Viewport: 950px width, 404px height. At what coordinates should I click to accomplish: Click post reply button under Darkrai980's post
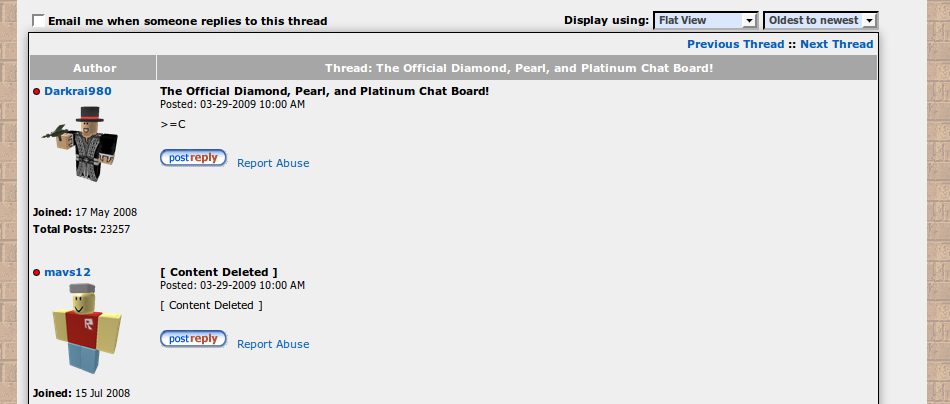(x=193, y=157)
